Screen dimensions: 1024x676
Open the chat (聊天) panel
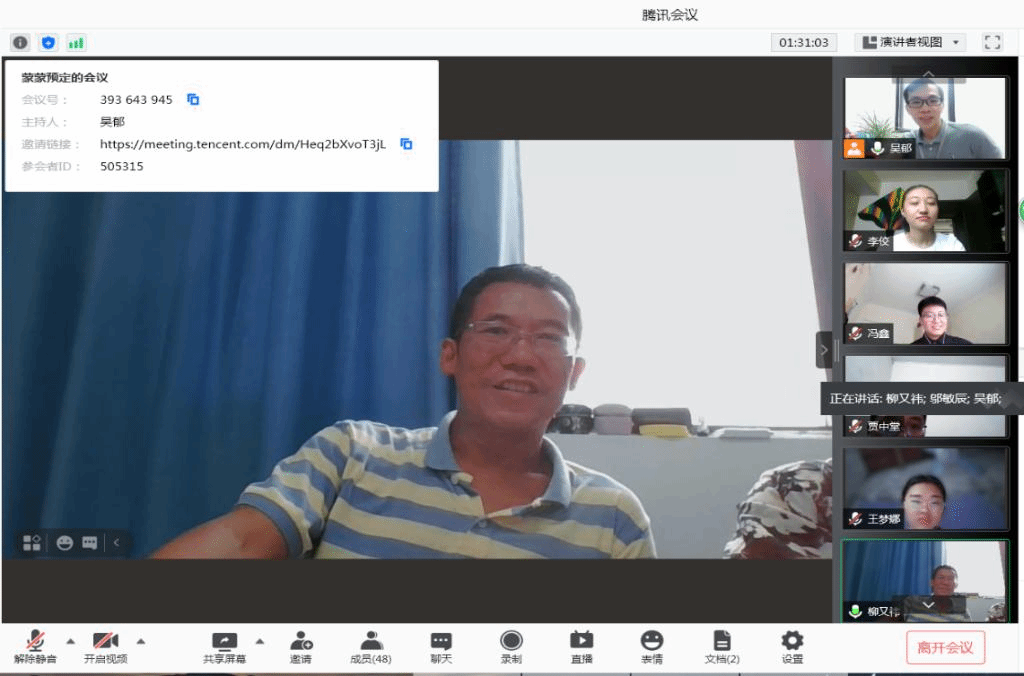pos(441,647)
